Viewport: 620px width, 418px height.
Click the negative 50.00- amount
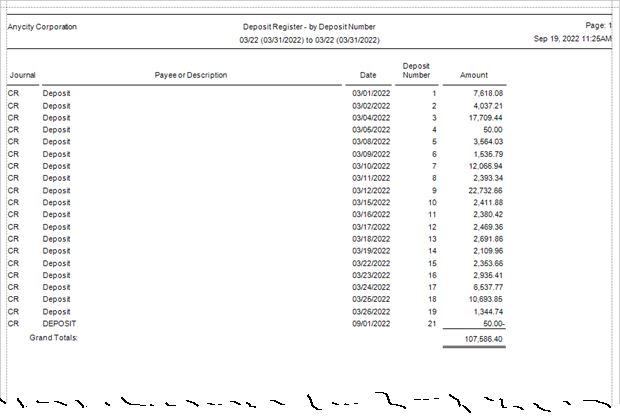[487, 324]
